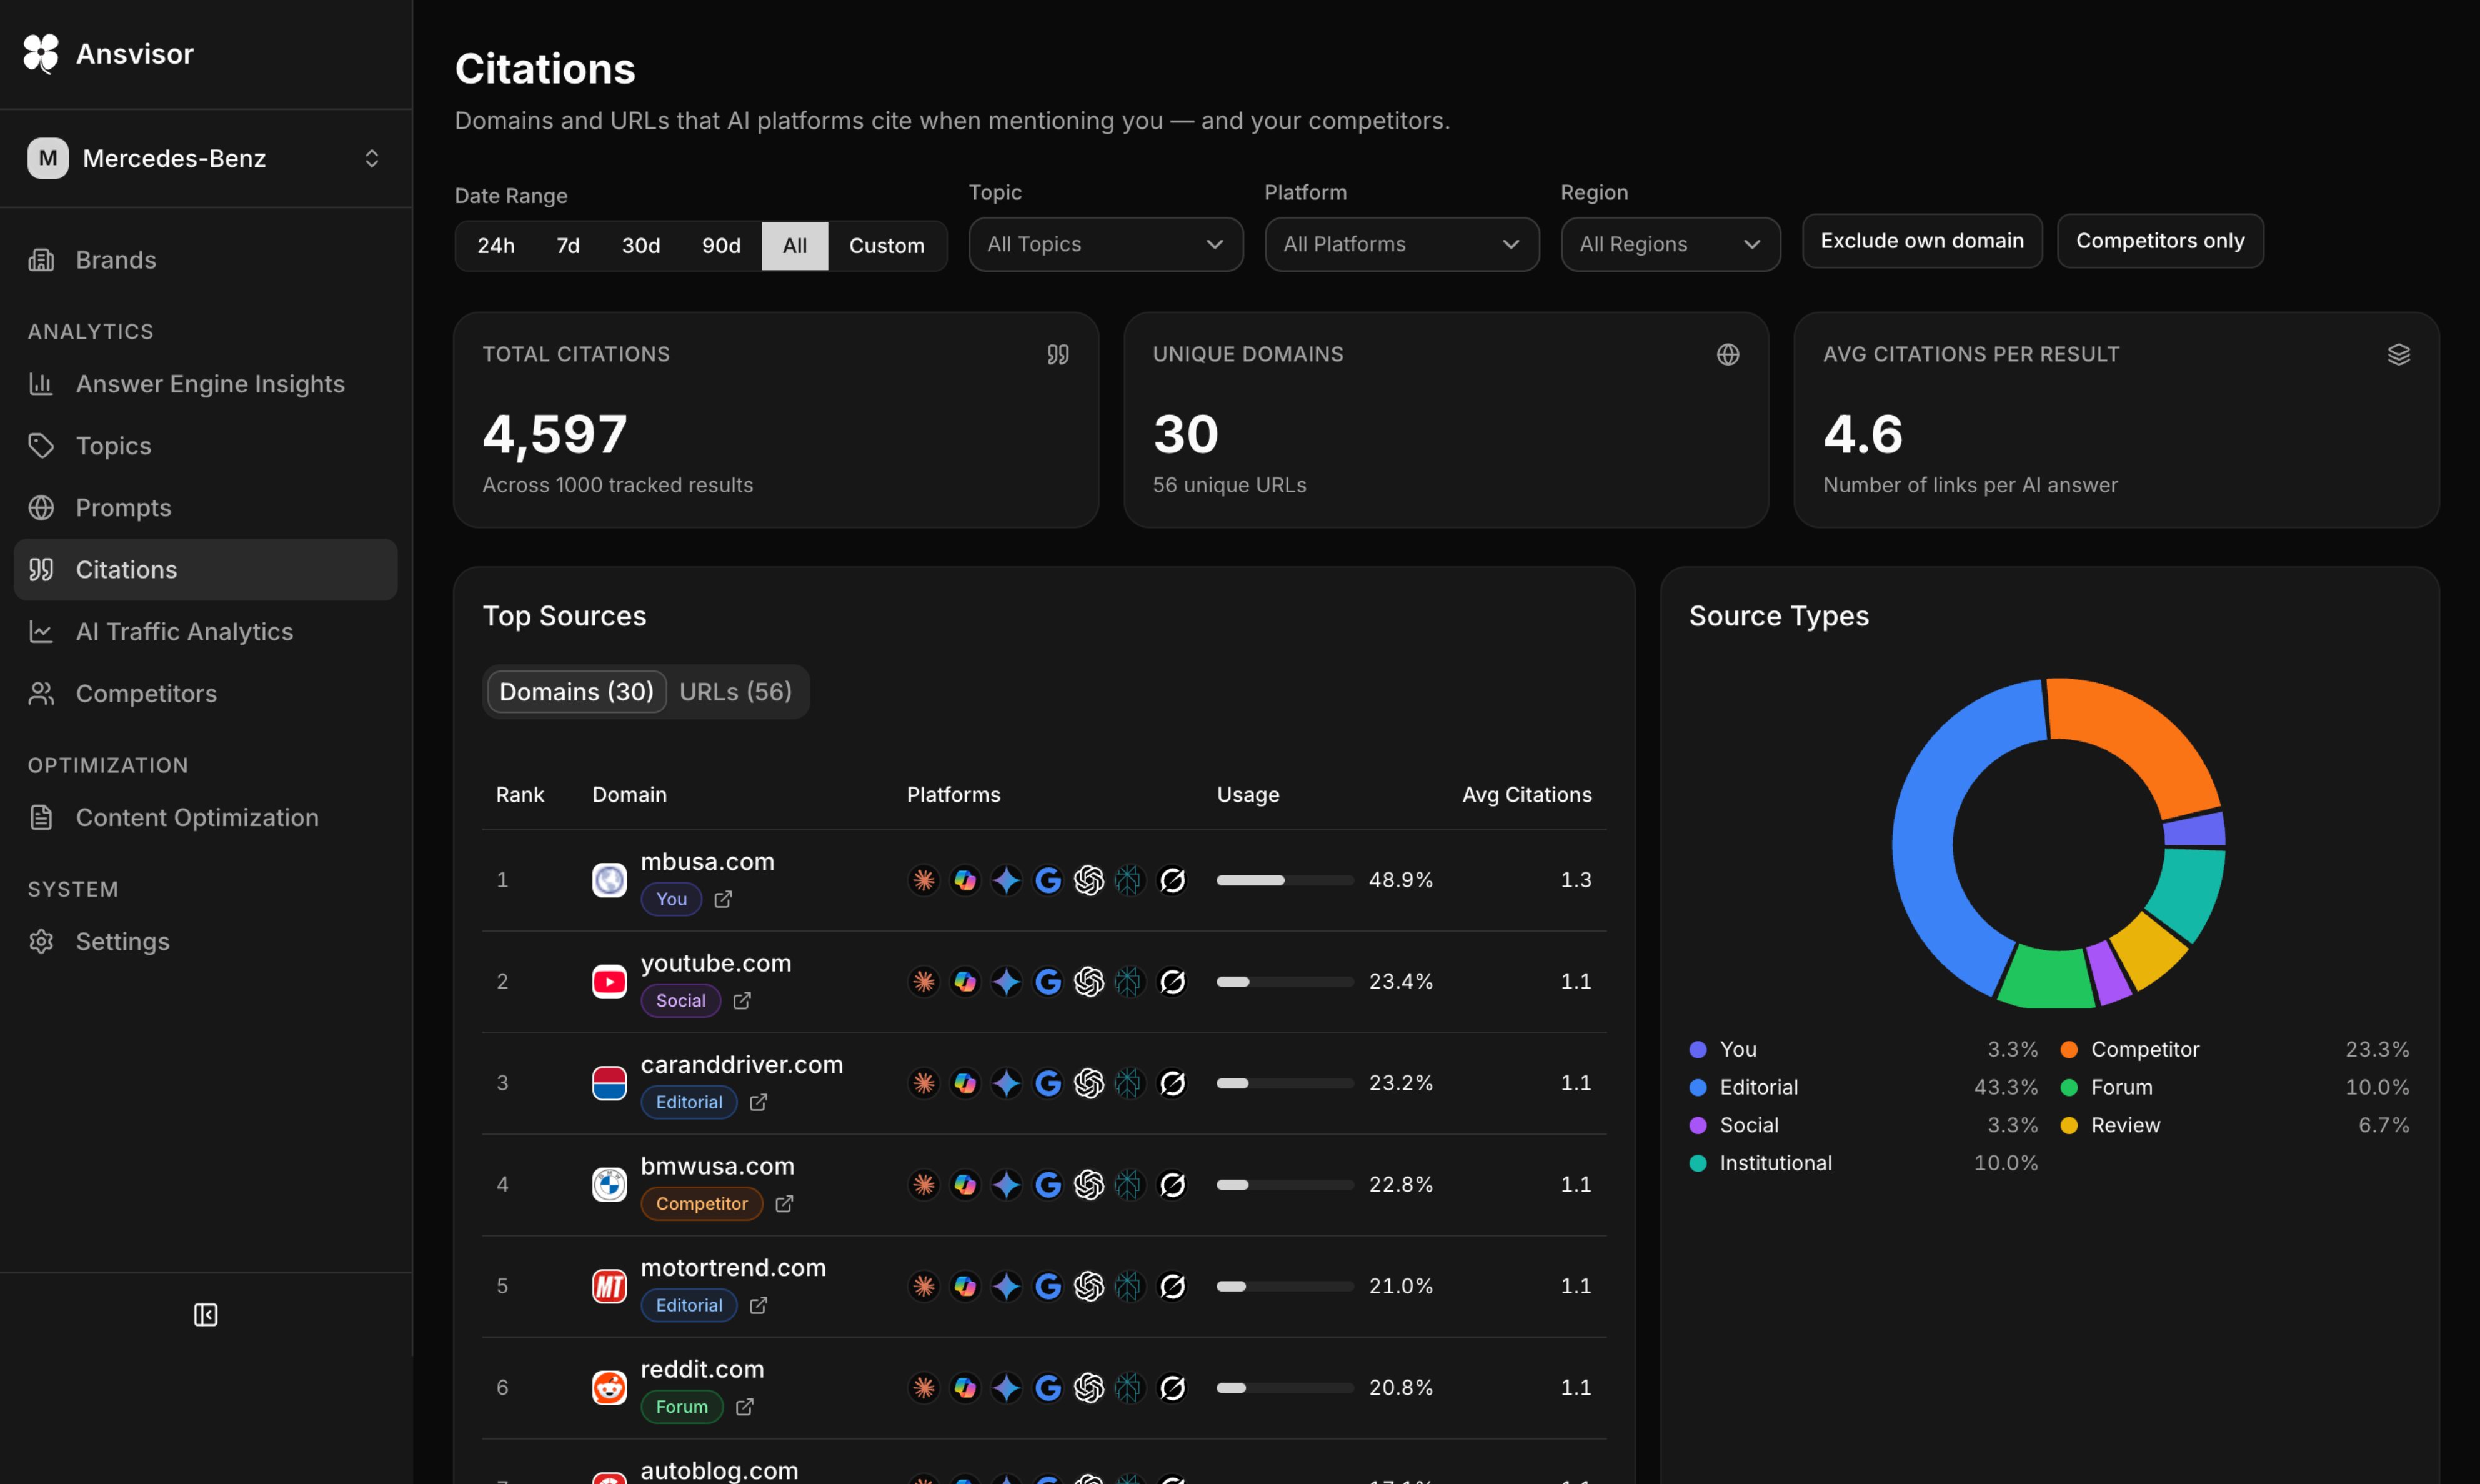Collapse the sidebar using the panel icon
This screenshot has height=1484, width=2480.
(x=205, y=1315)
